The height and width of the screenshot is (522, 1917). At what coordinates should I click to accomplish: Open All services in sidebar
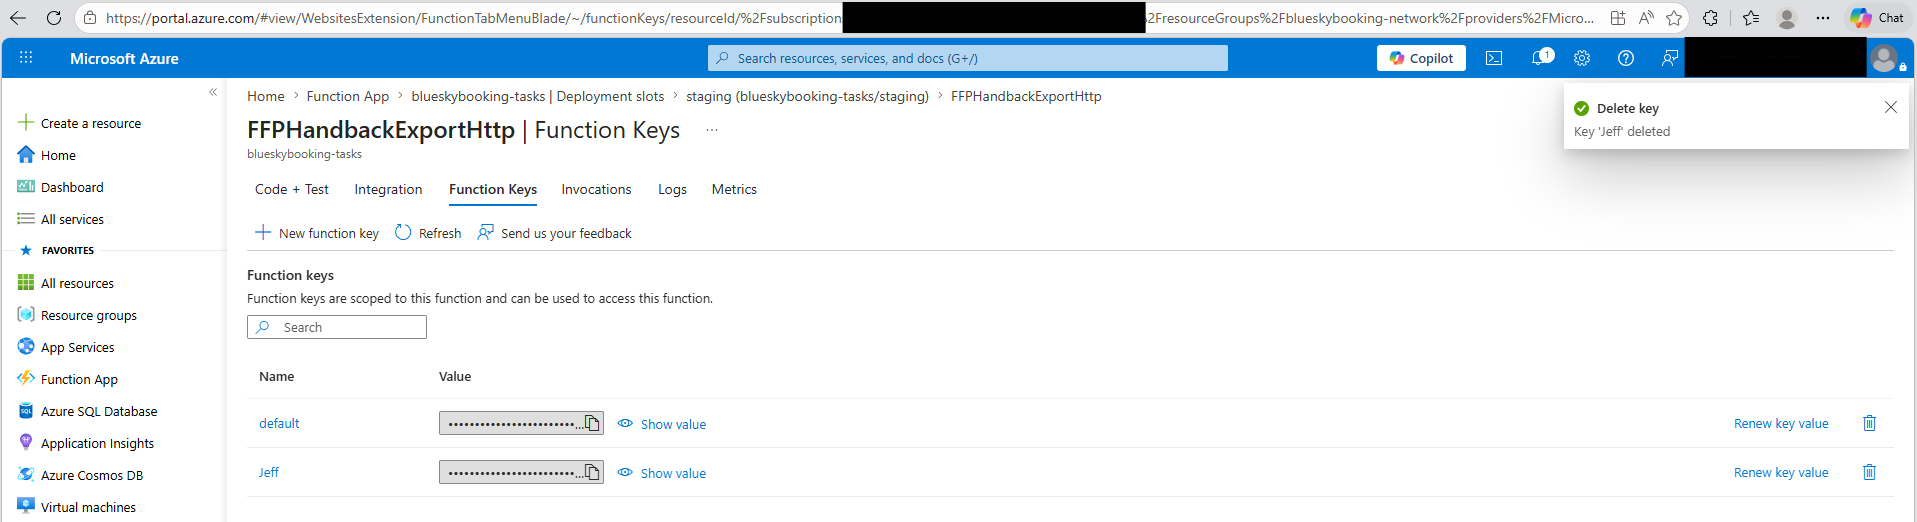tap(61, 219)
